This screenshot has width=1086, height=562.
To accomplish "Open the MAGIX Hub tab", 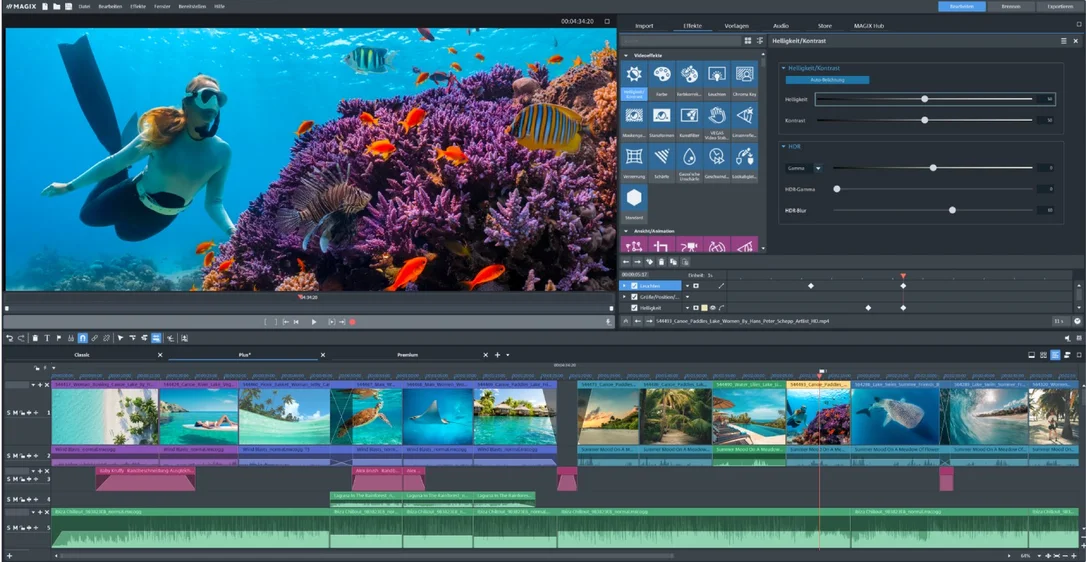I will click(x=869, y=26).
